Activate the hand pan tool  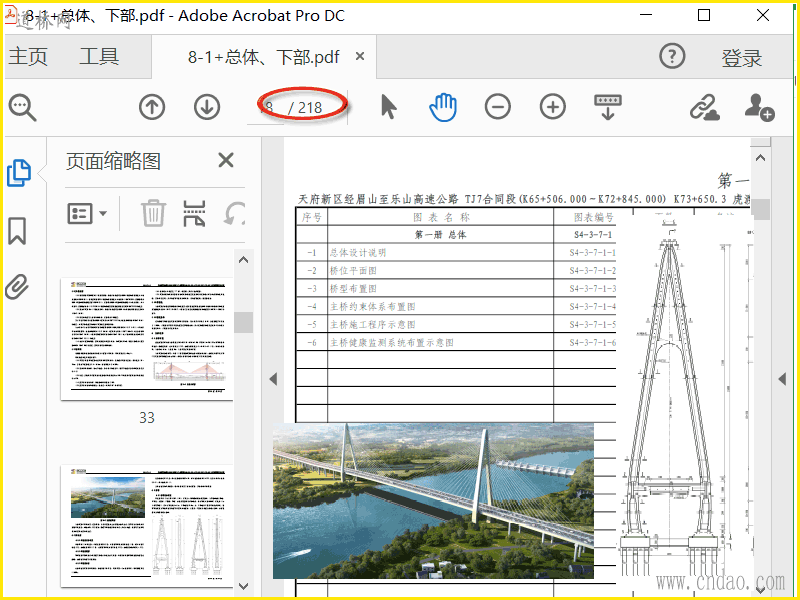click(443, 107)
